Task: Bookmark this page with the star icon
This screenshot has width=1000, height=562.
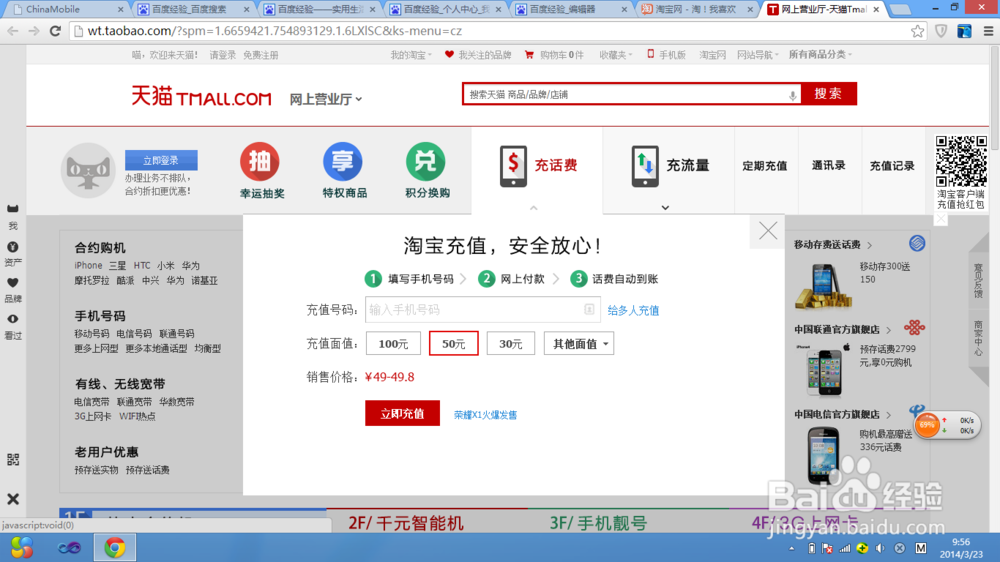Action: (x=917, y=31)
